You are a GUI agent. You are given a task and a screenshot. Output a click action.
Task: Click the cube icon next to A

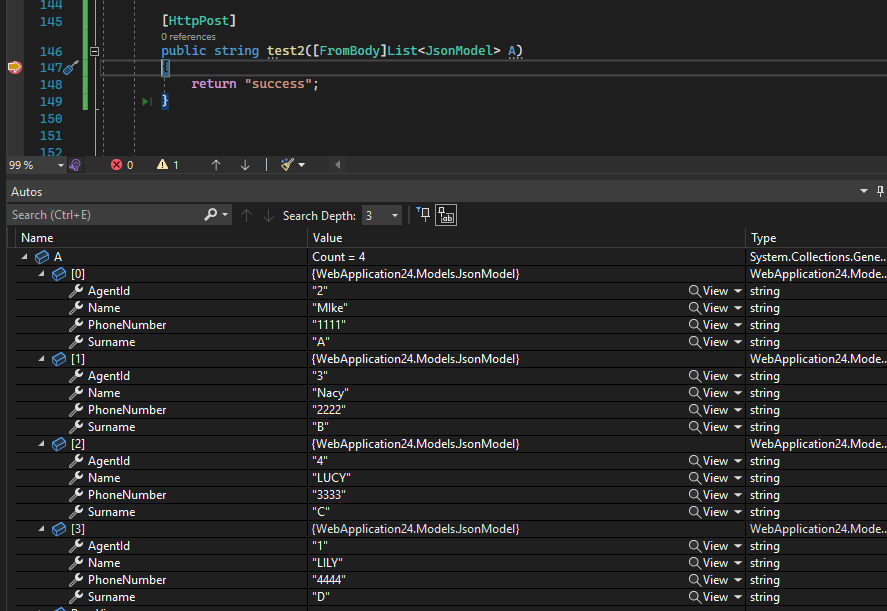click(x=42, y=257)
